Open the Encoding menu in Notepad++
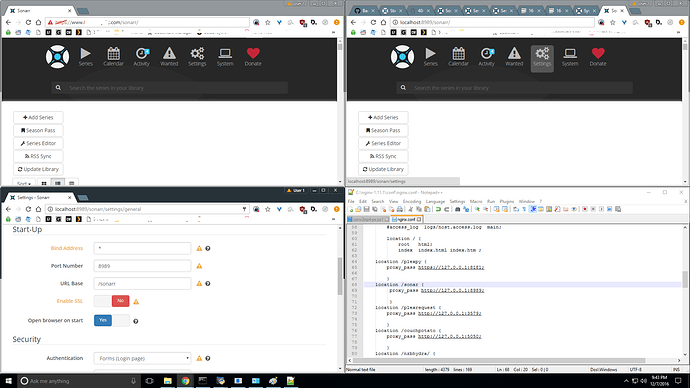This screenshot has width=690, height=388. [x=411, y=201]
